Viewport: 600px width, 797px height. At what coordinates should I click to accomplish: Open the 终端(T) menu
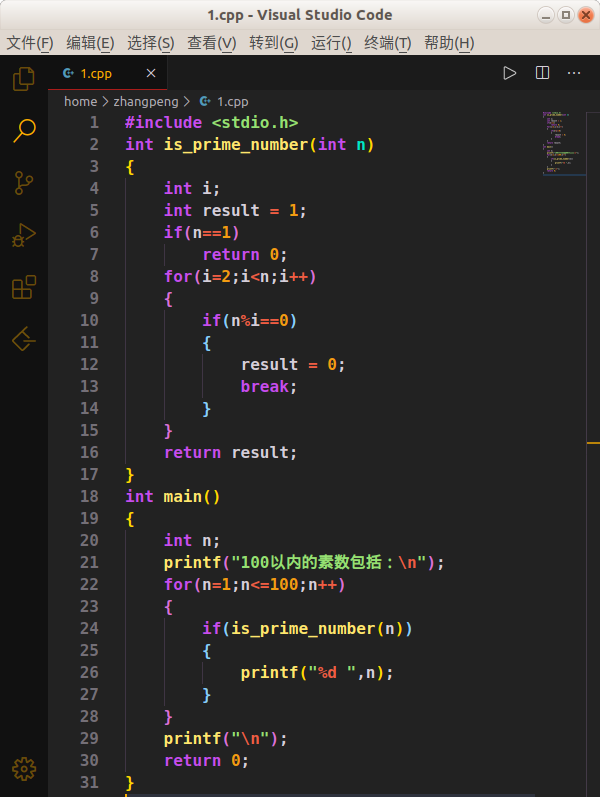387,43
